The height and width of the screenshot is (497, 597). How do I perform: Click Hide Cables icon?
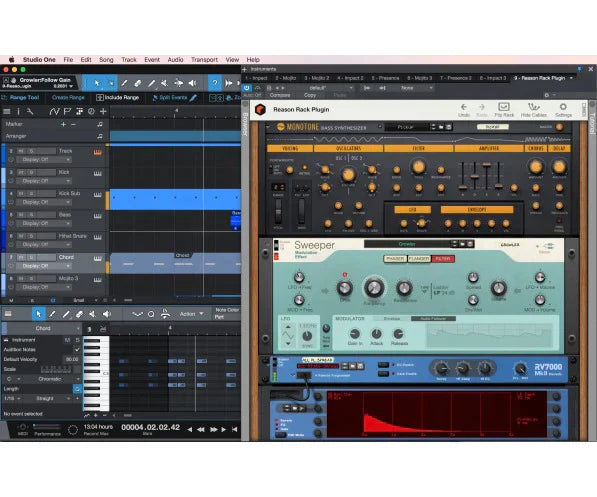point(534,109)
